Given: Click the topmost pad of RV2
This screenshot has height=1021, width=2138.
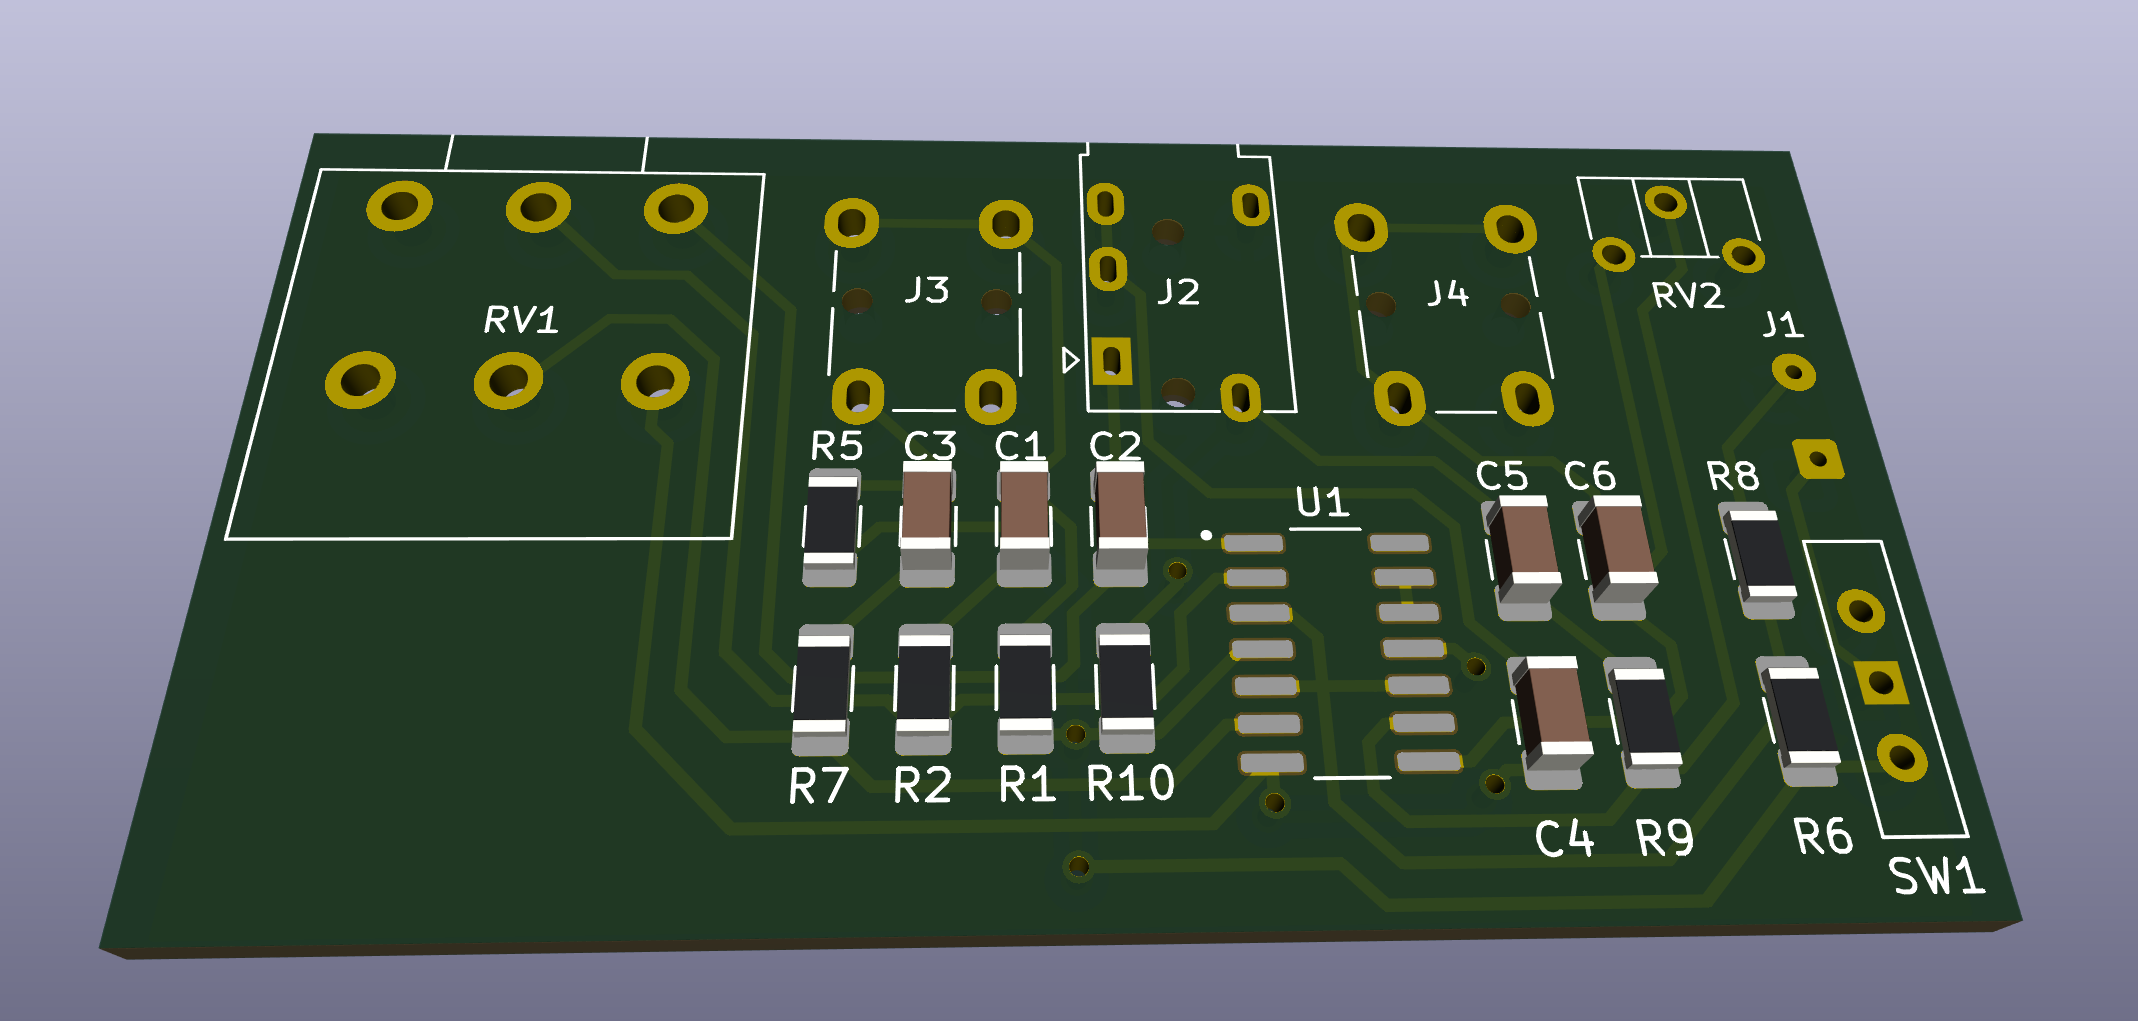Looking at the screenshot, I should [1666, 203].
